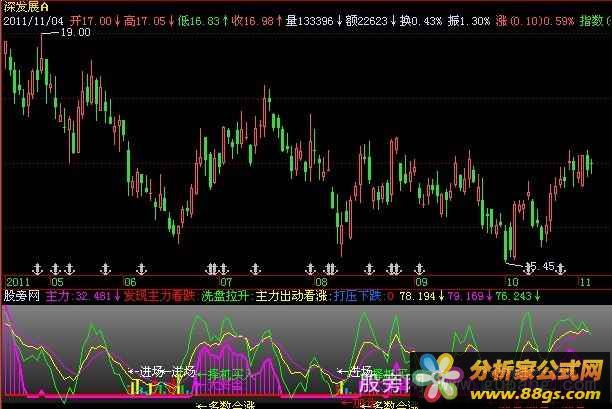
Task: Click the green 洗盘拉升 indicator label
Action: tap(225, 296)
